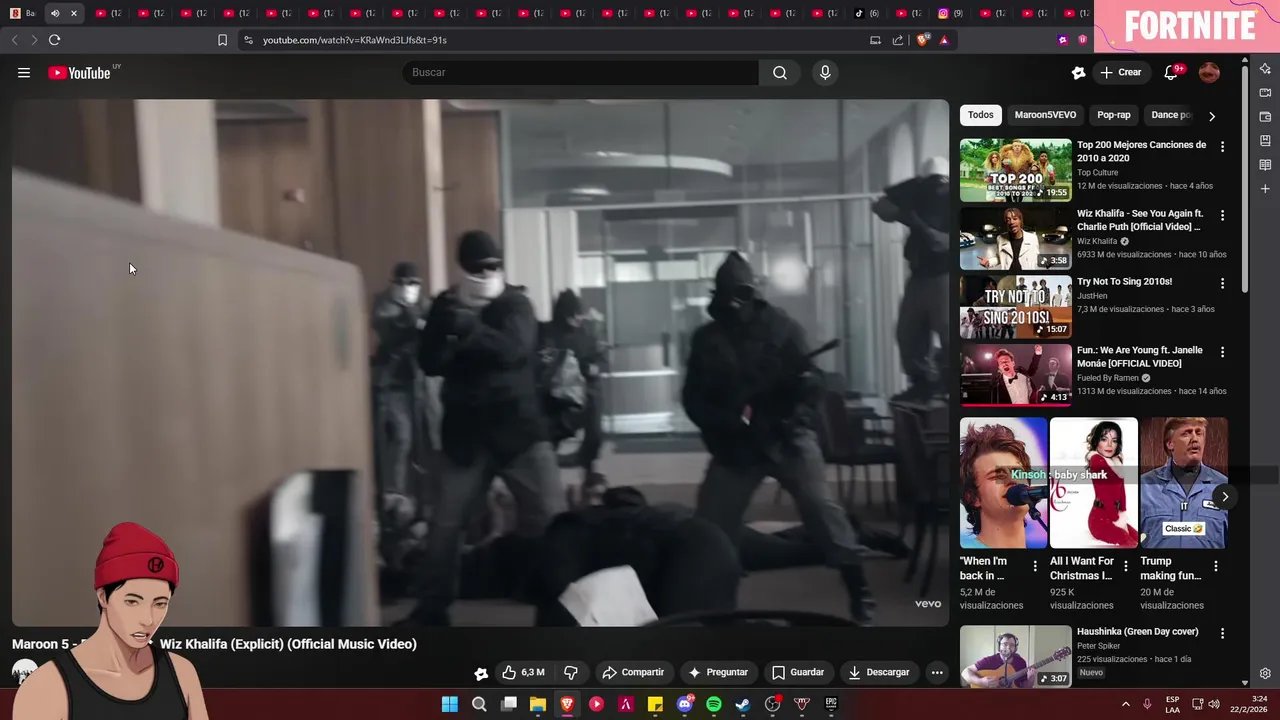Open Brave Rewards triangle icon
Viewport: 1280px width, 720px height.
pyautogui.click(x=944, y=40)
